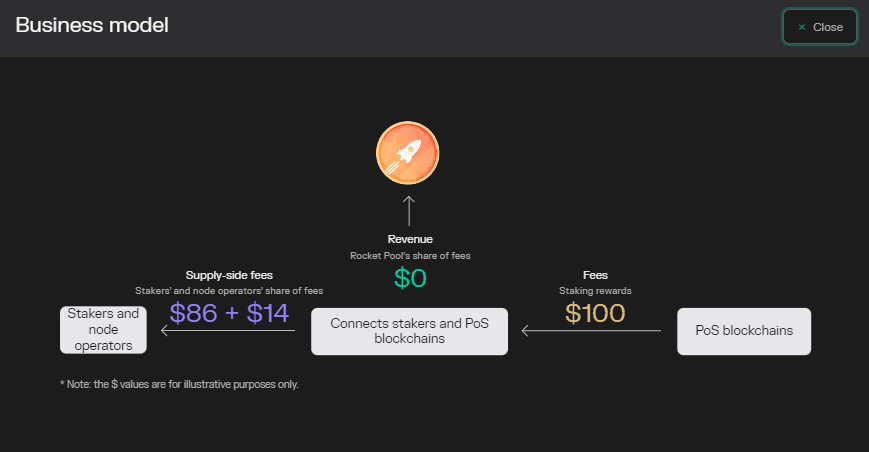Click Rocket Pool's share of fees text
The height and width of the screenshot is (452, 869).
pos(410,256)
